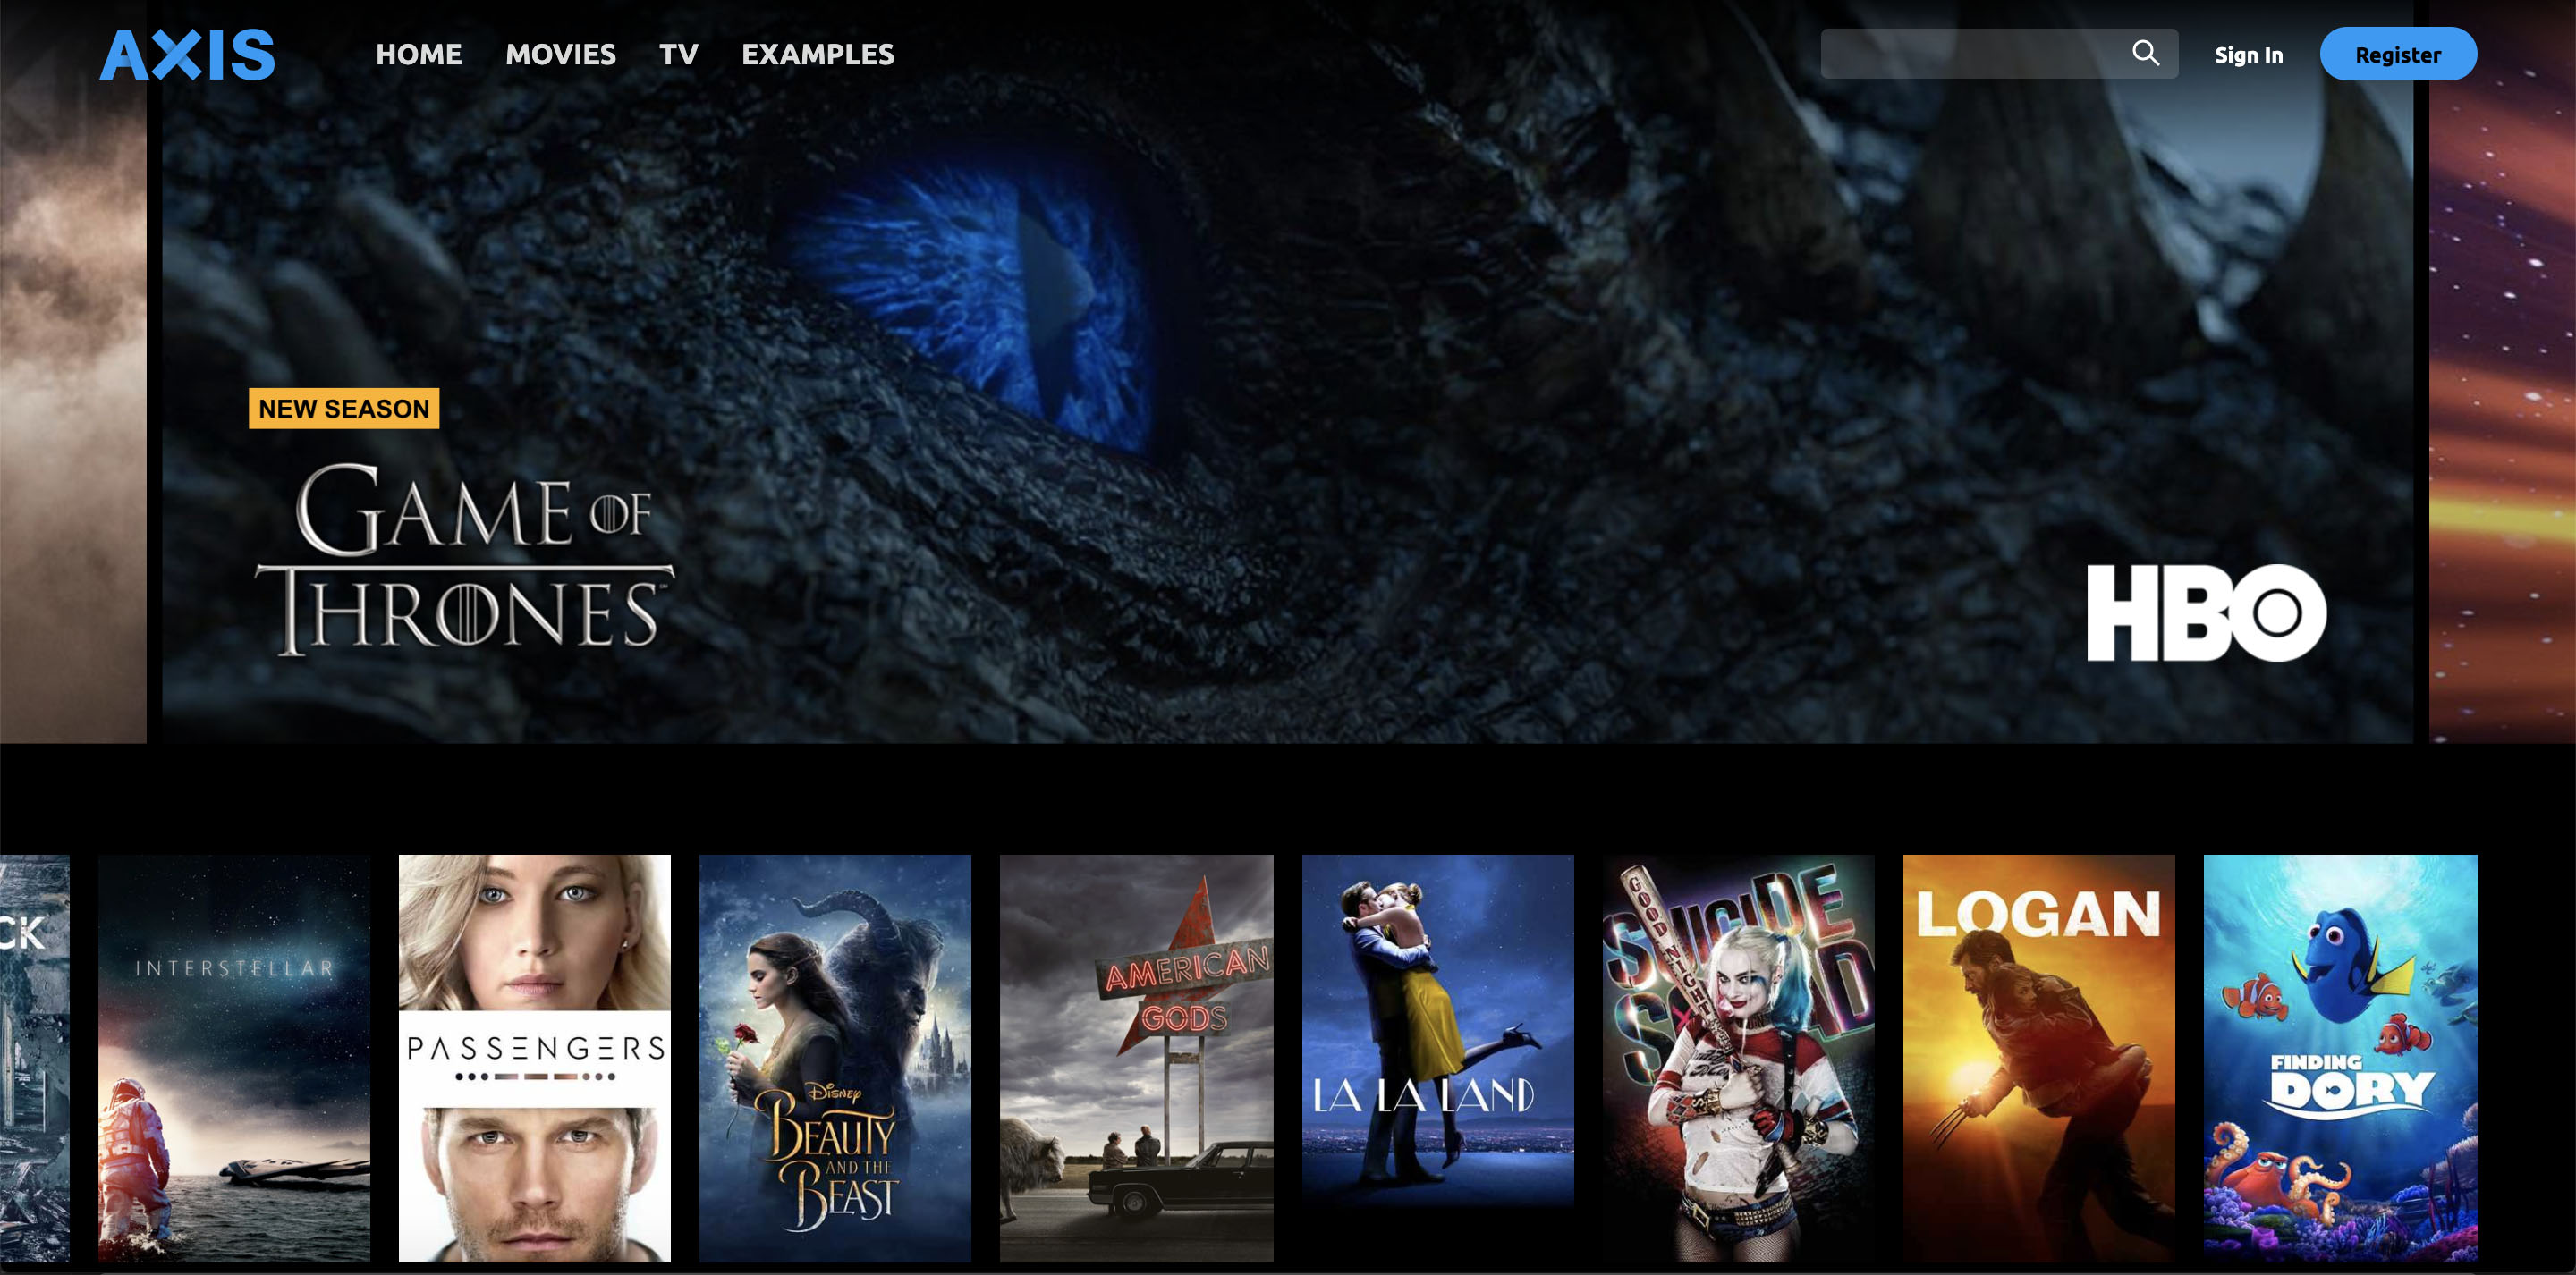This screenshot has width=2576, height=1275.
Task: Open the American Gods poster
Action: click(x=1137, y=1058)
